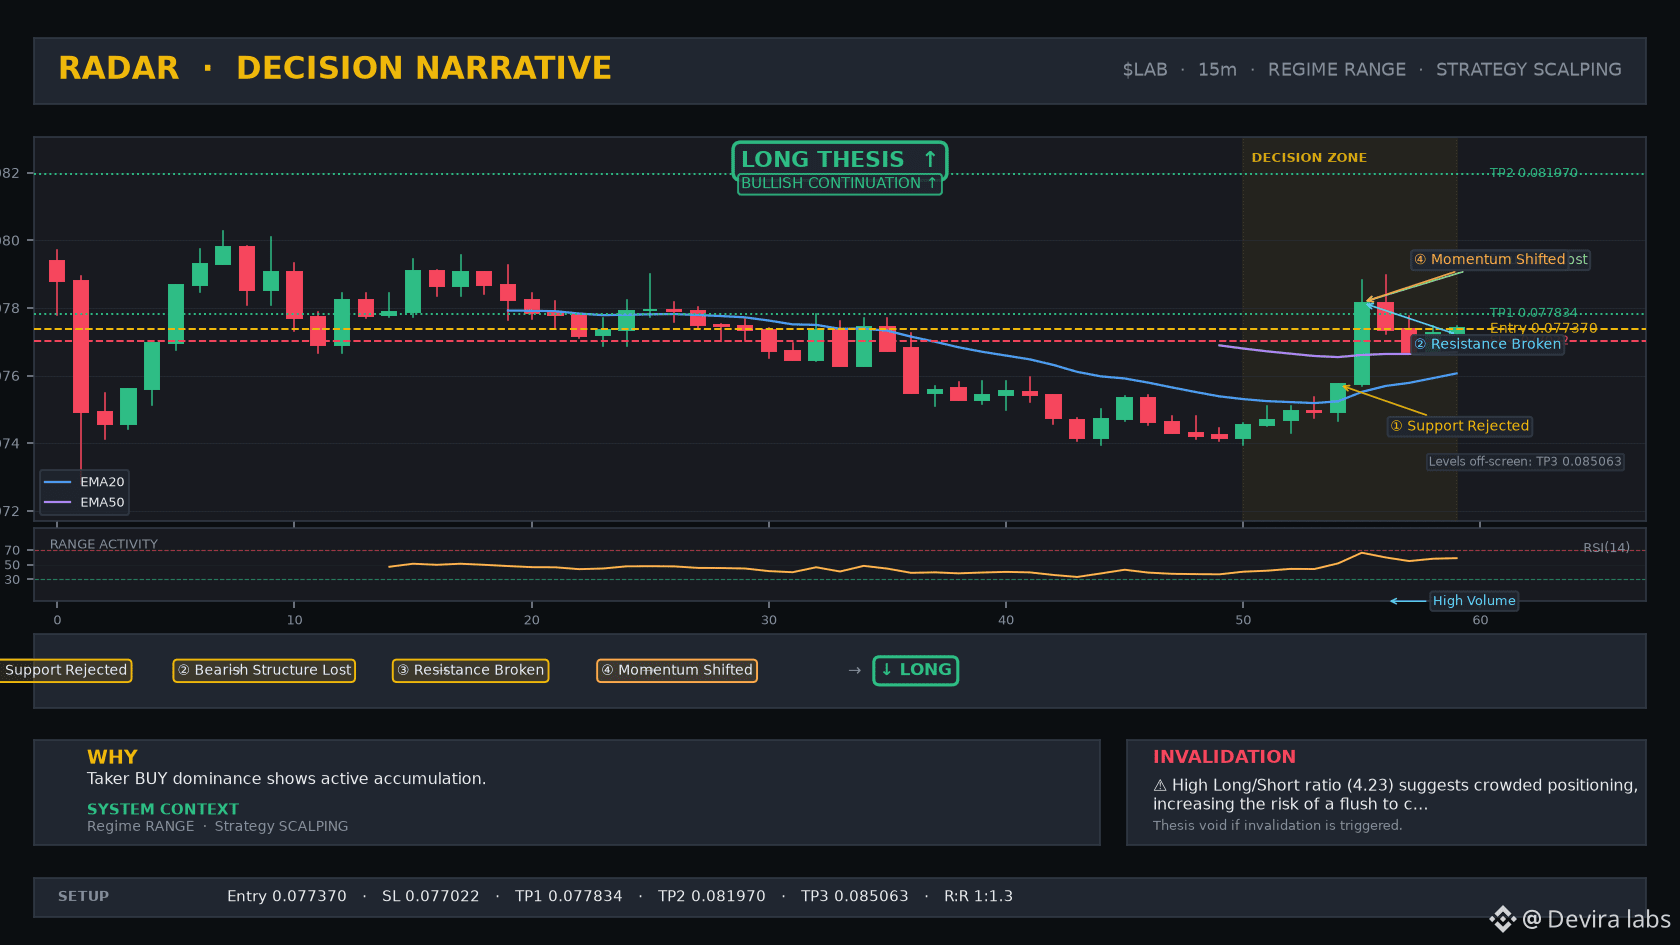The image size is (1680, 945).
Task: Click the Momentum Shifted annotation on the chart
Action: tap(1489, 260)
